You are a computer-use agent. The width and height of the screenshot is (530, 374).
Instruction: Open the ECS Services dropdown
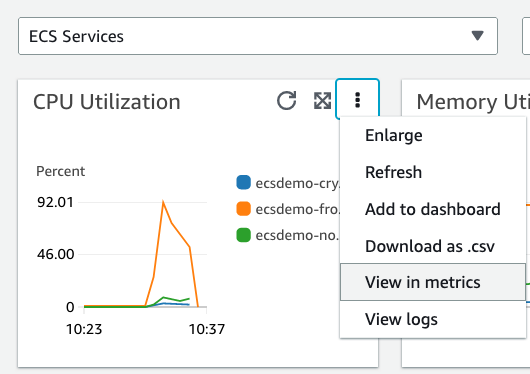coord(258,36)
